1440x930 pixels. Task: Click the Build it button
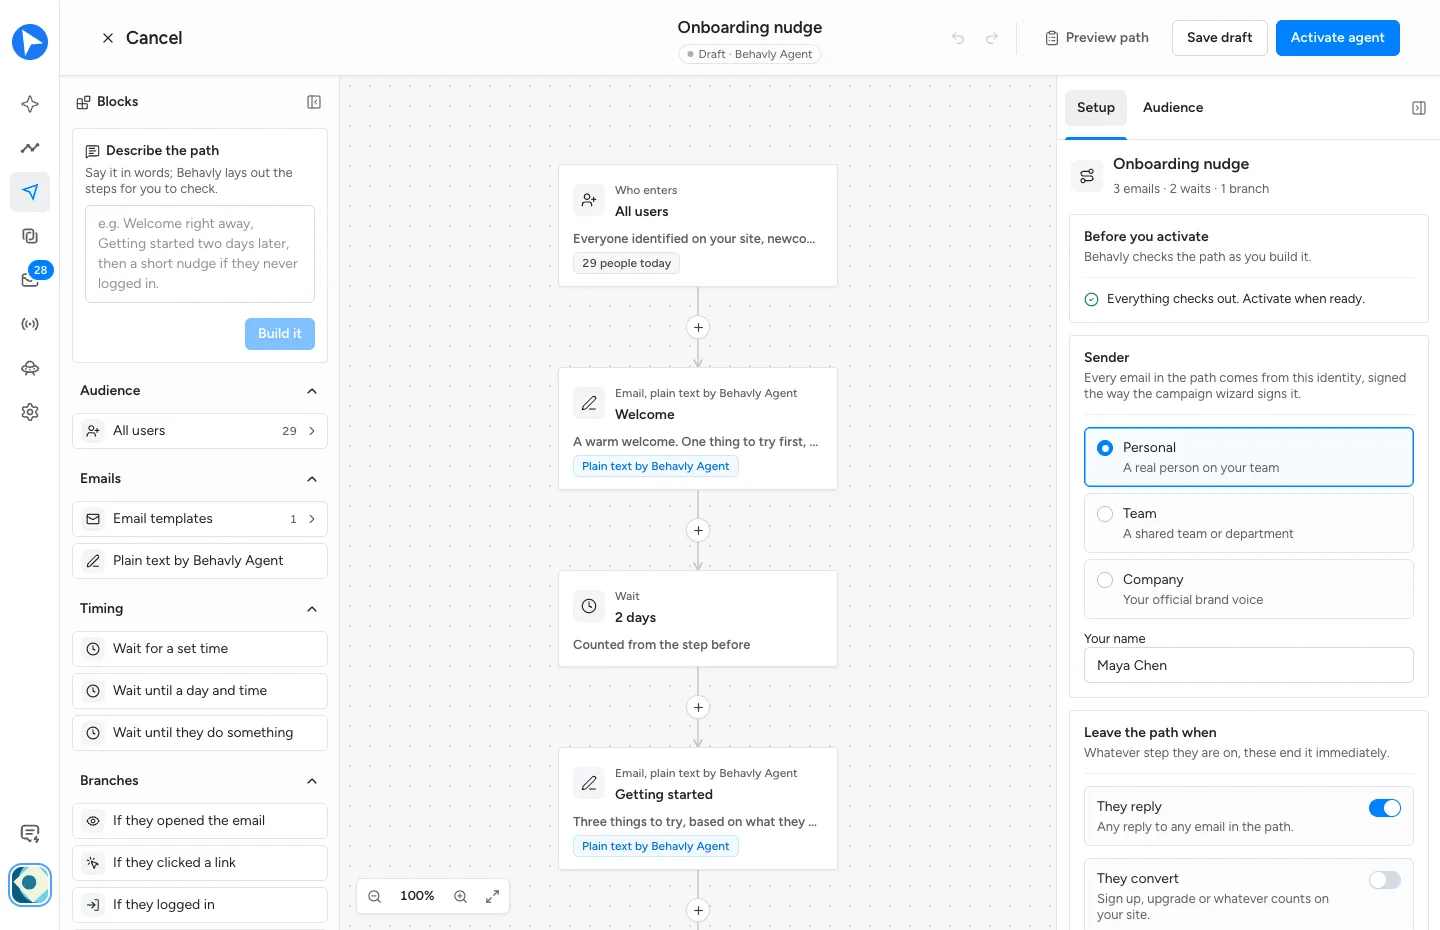[280, 334]
